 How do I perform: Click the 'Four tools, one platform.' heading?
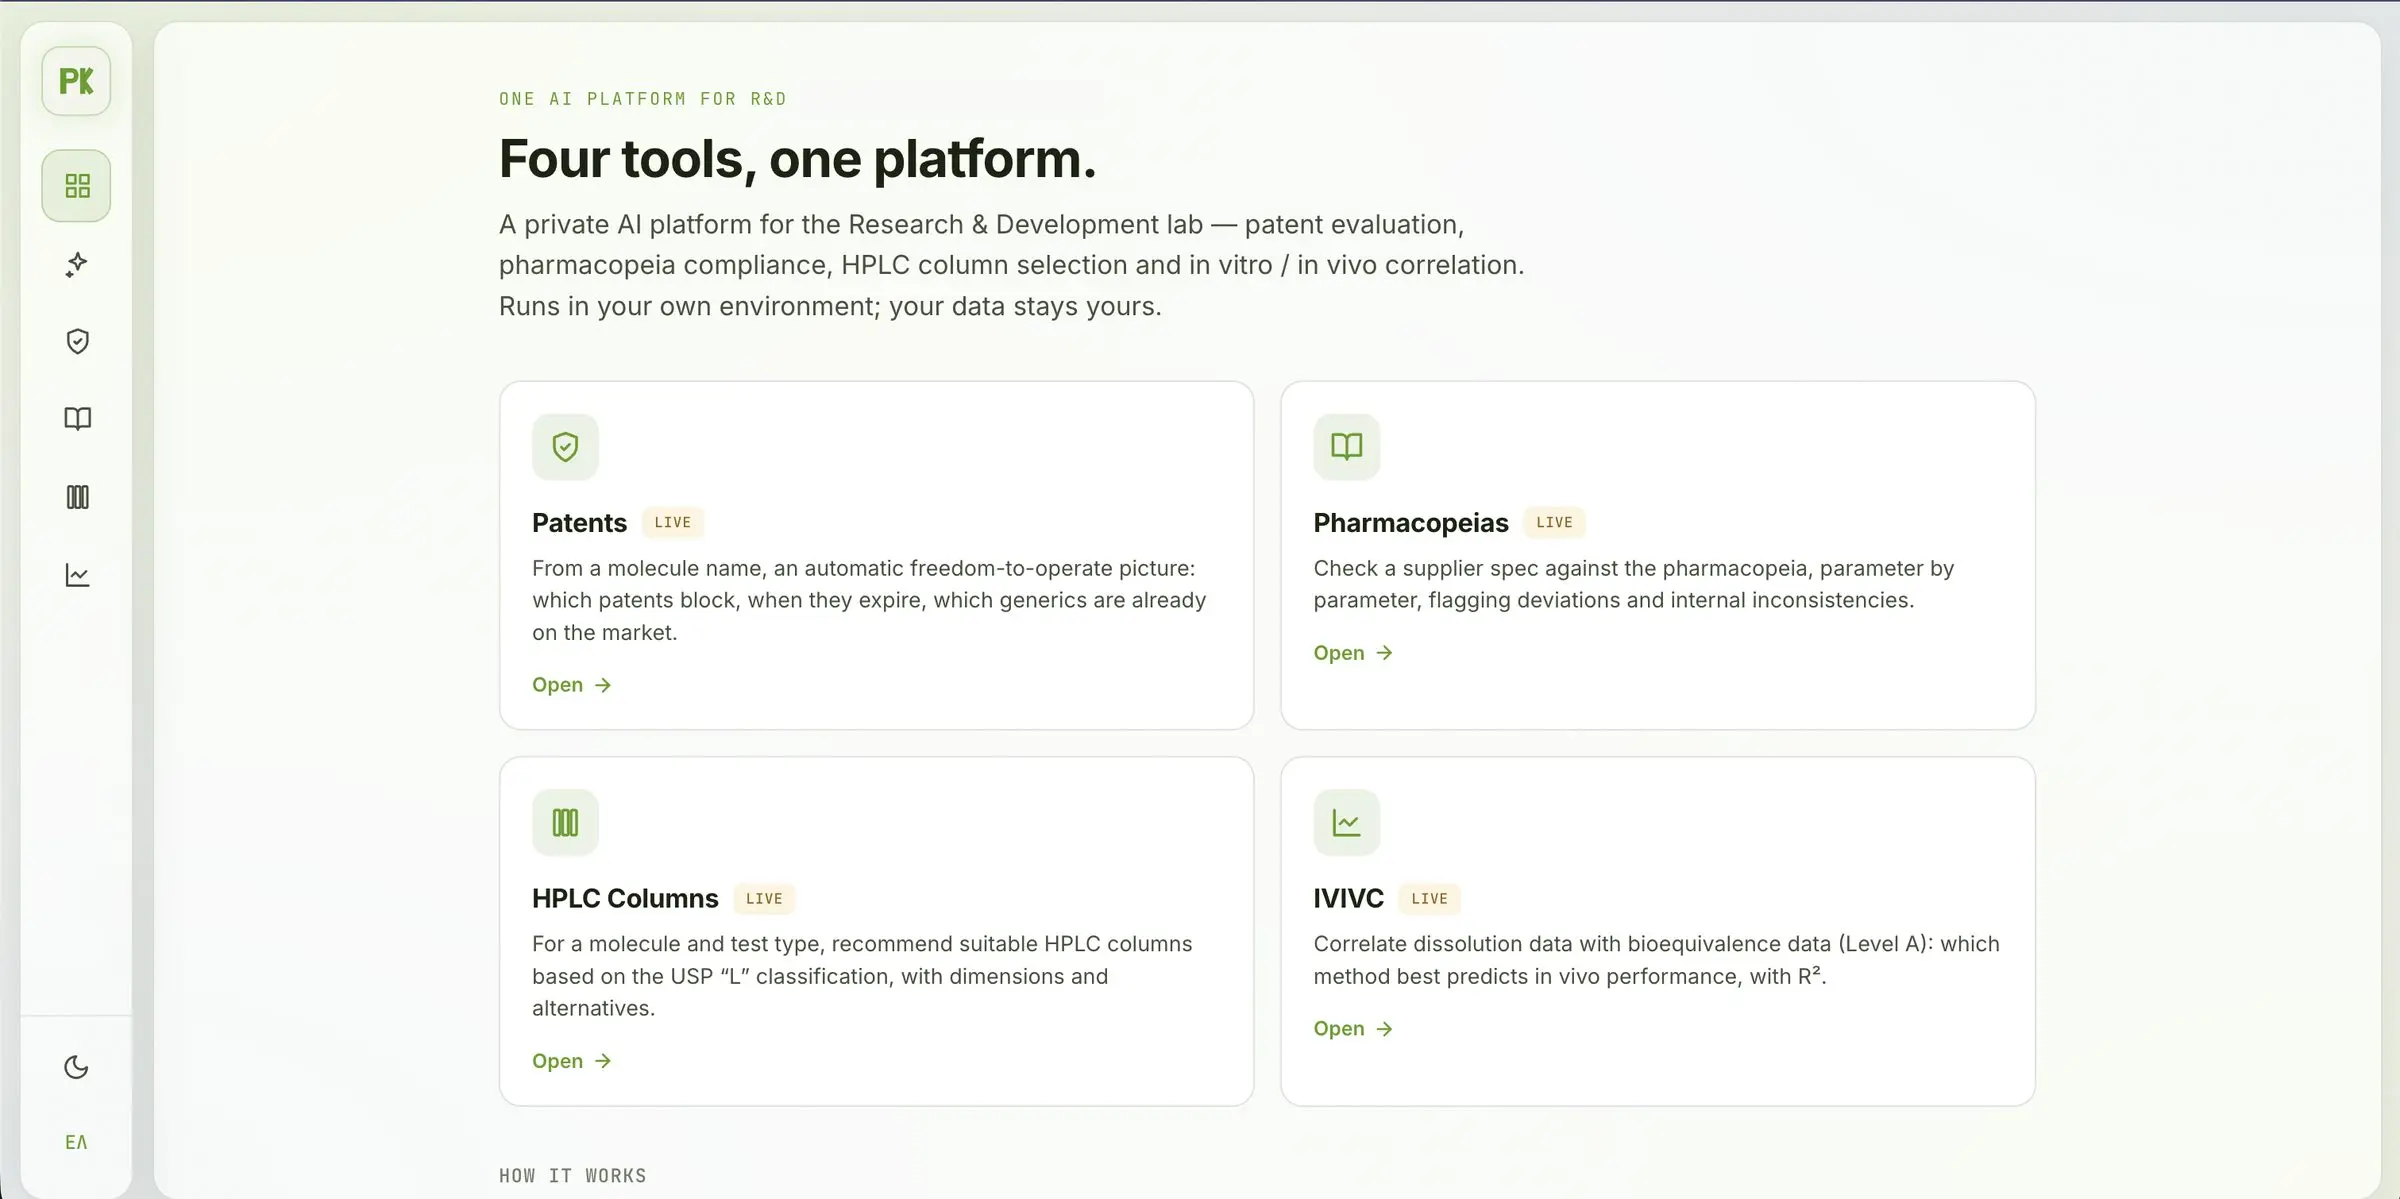click(x=797, y=159)
